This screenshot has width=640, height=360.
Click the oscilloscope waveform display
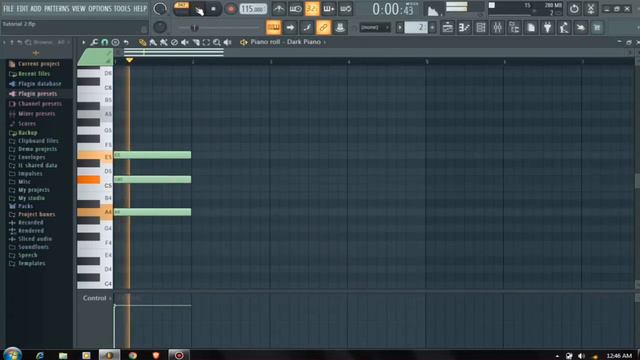pyautogui.click(x=433, y=9)
